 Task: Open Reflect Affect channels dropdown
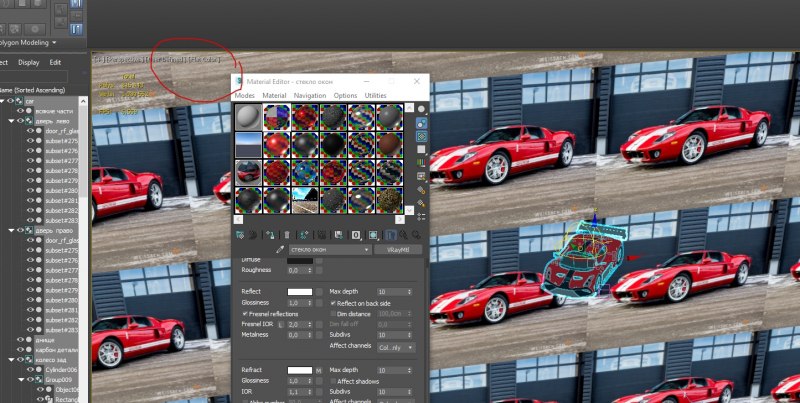coord(396,347)
